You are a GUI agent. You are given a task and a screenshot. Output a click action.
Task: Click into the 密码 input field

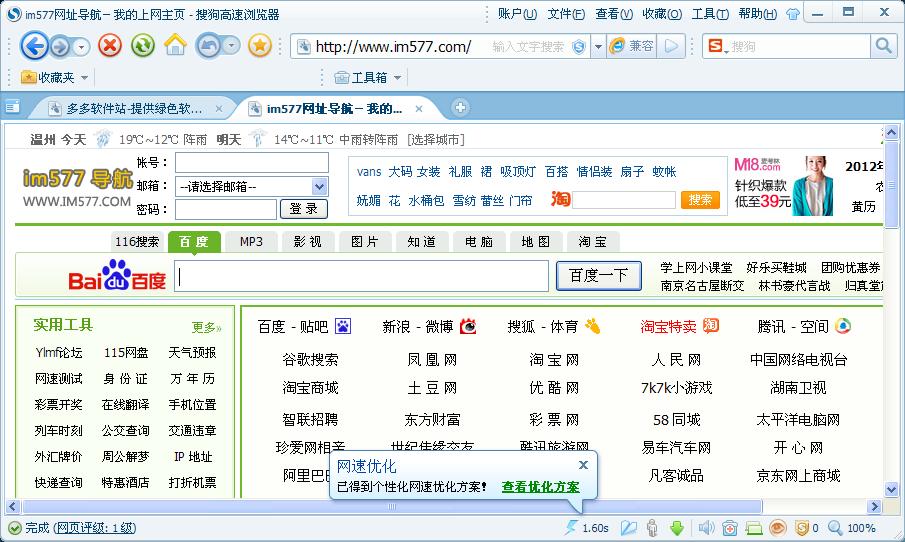tap(226, 209)
